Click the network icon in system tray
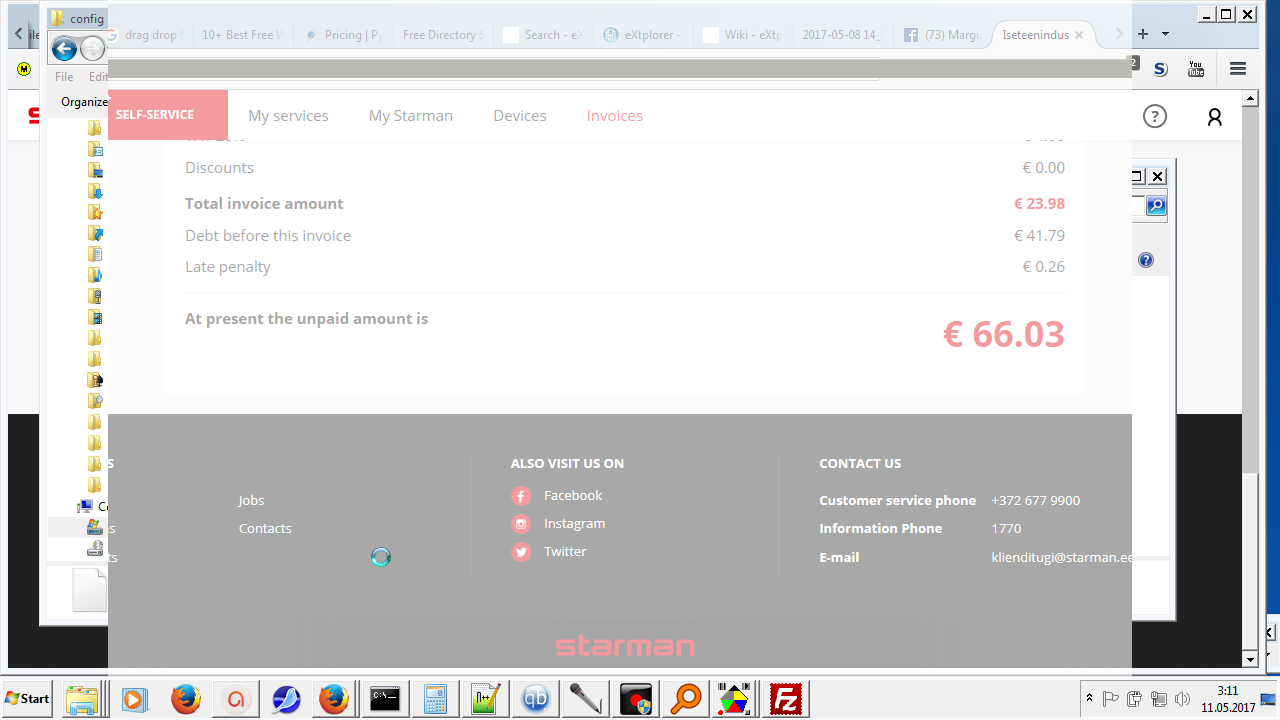The height and width of the screenshot is (720, 1280). coord(1159,699)
